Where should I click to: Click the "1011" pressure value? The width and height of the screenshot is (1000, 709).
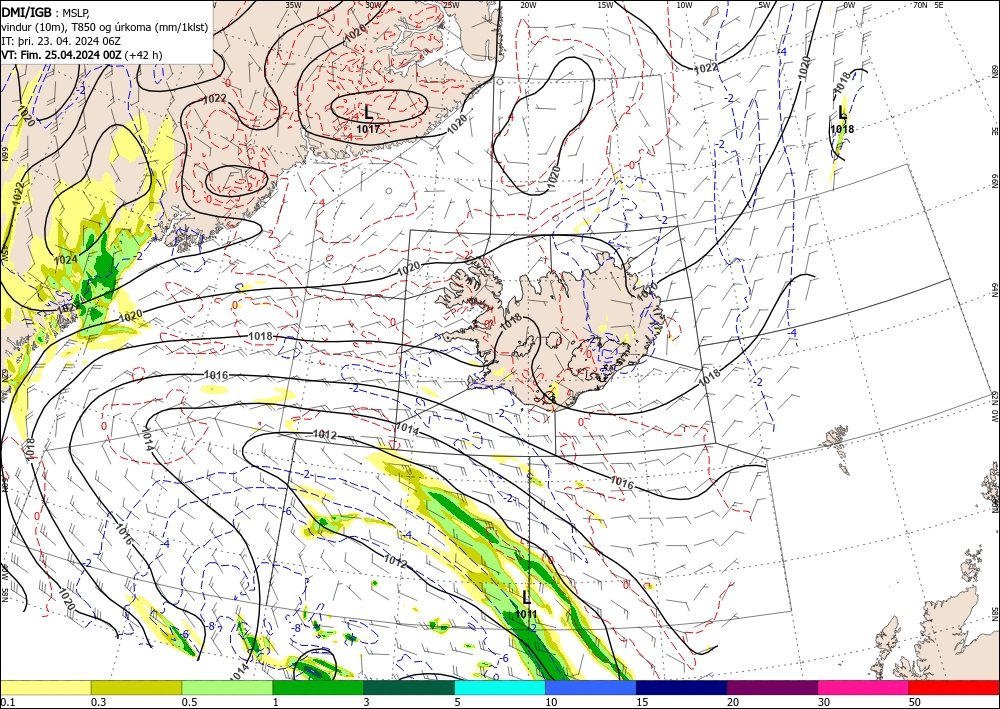coord(526,614)
